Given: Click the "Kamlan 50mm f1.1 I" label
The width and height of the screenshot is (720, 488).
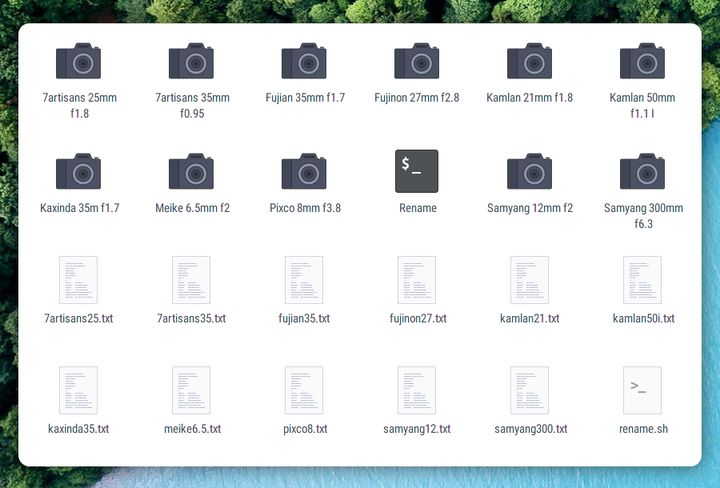Looking at the screenshot, I should [642, 106].
